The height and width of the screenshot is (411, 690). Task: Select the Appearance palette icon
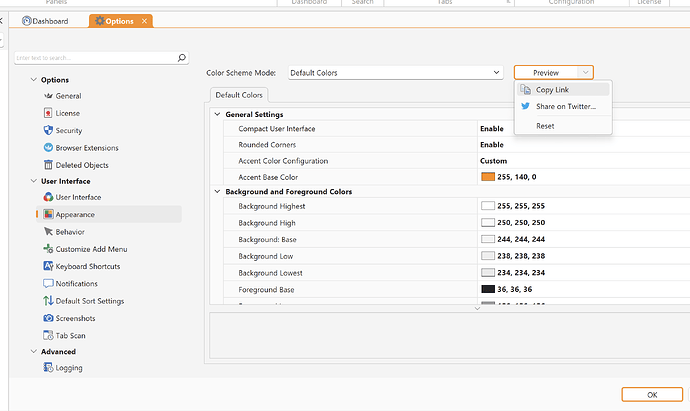click(48, 214)
